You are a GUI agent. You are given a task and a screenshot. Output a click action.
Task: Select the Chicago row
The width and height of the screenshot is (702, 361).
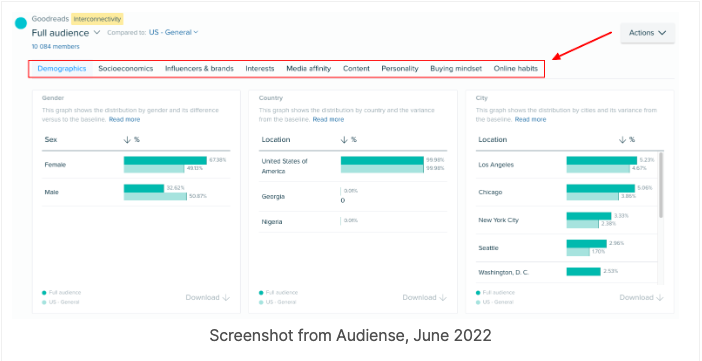[x=566, y=192]
